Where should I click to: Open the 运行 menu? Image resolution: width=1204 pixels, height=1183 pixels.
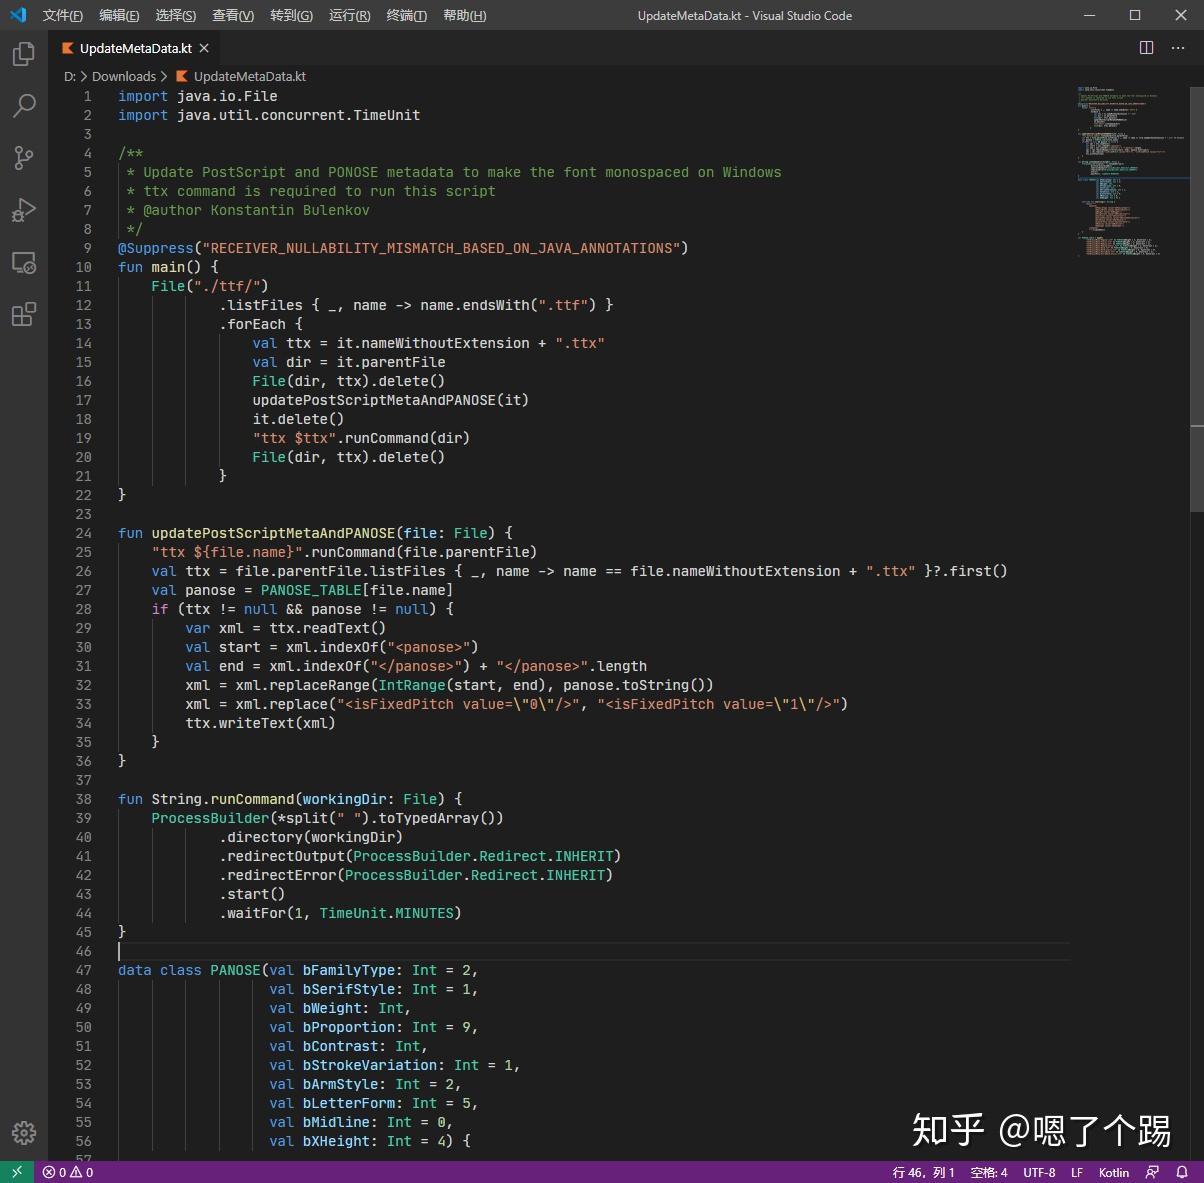point(348,15)
